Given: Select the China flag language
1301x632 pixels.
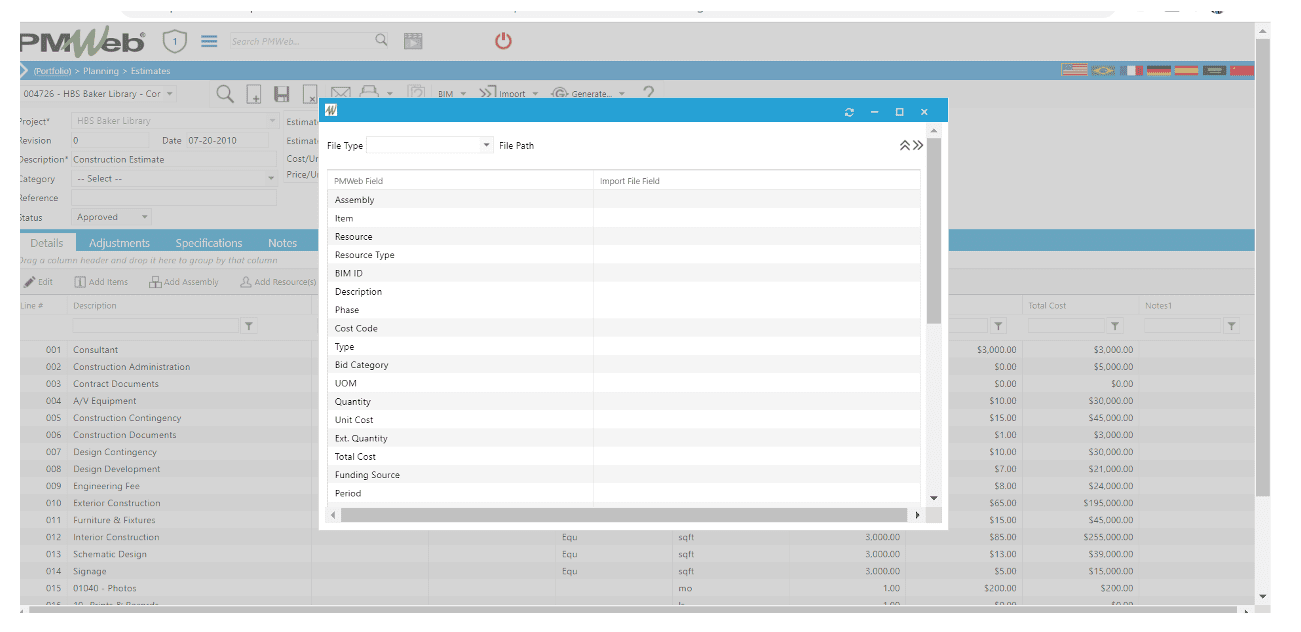Looking at the screenshot, I should (x=1241, y=70).
